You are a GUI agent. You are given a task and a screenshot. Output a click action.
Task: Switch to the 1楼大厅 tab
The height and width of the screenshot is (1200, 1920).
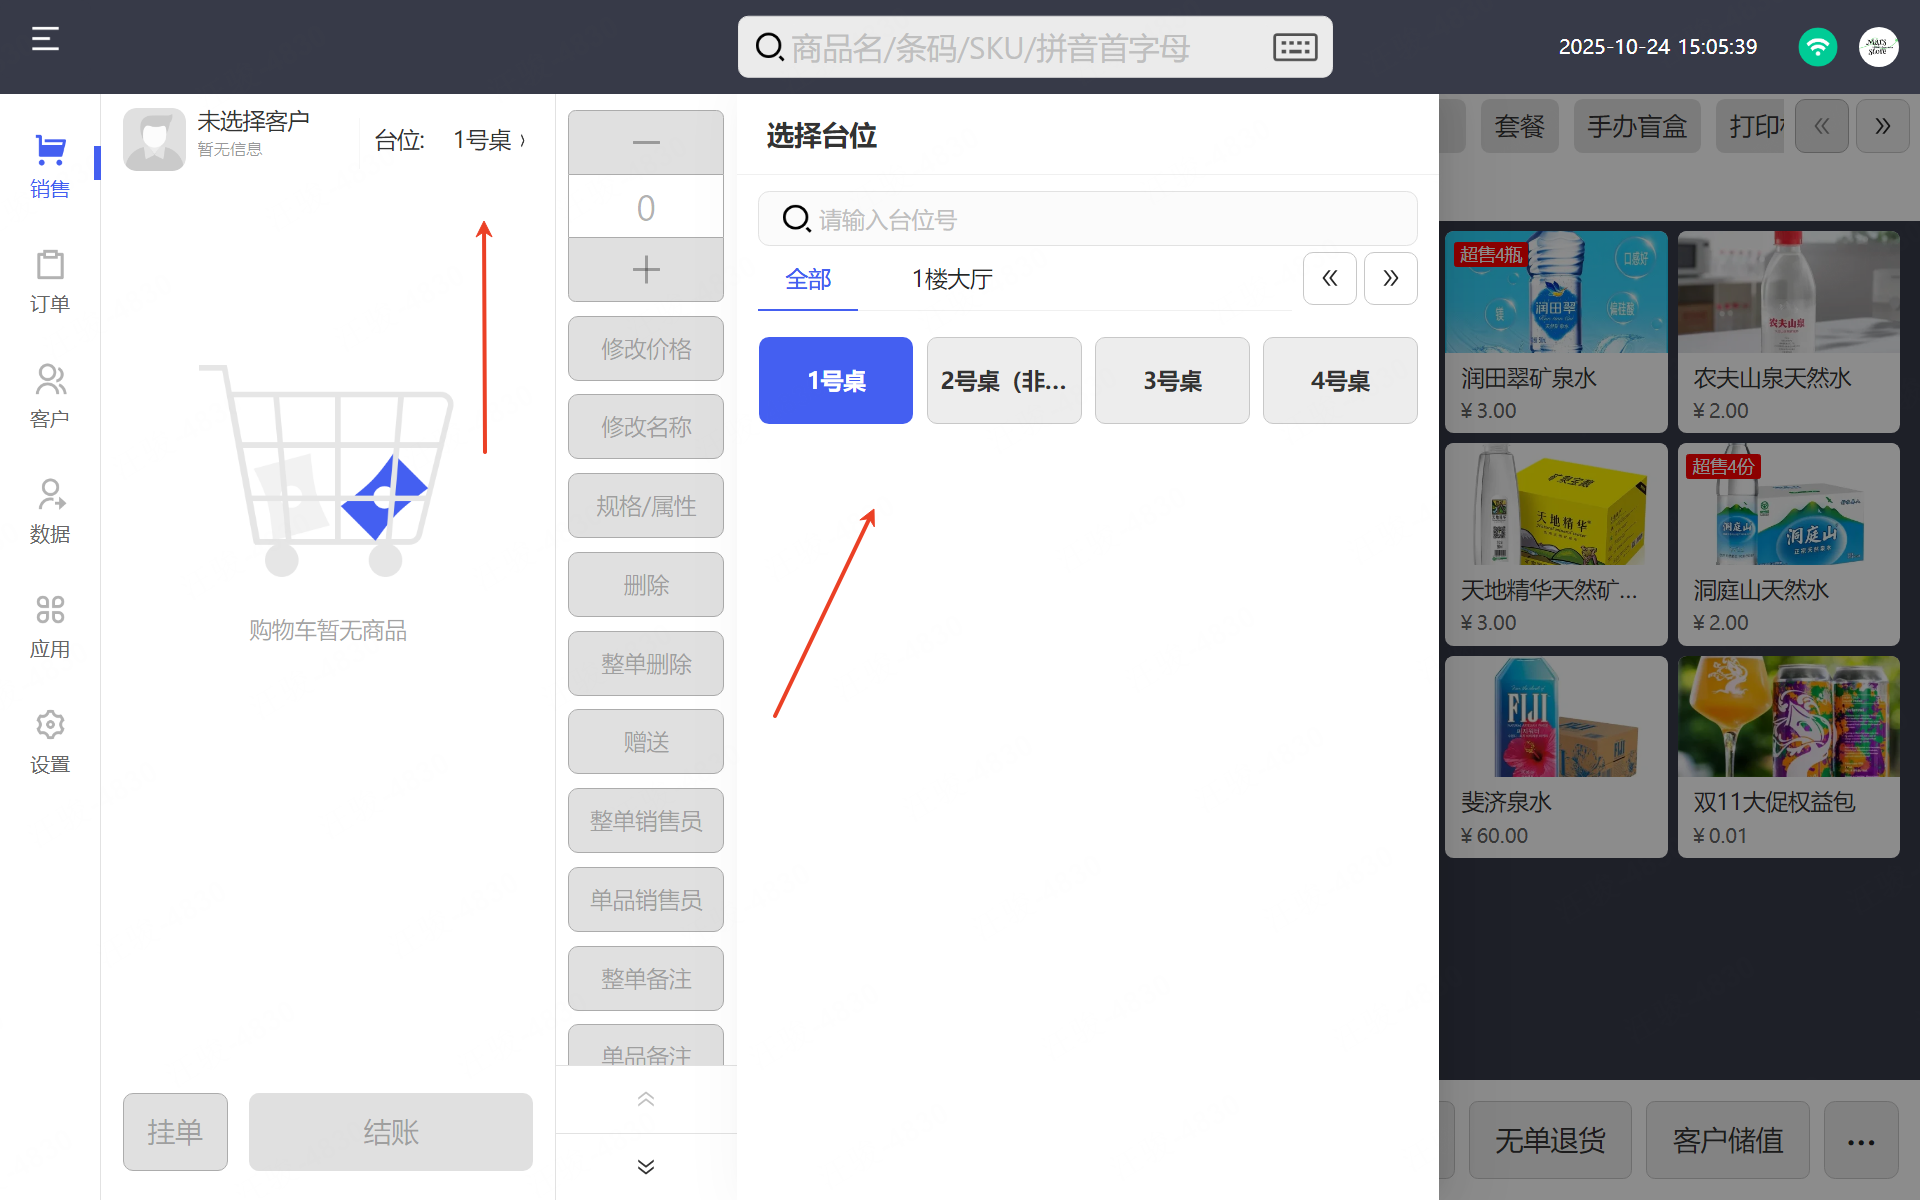tap(952, 279)
